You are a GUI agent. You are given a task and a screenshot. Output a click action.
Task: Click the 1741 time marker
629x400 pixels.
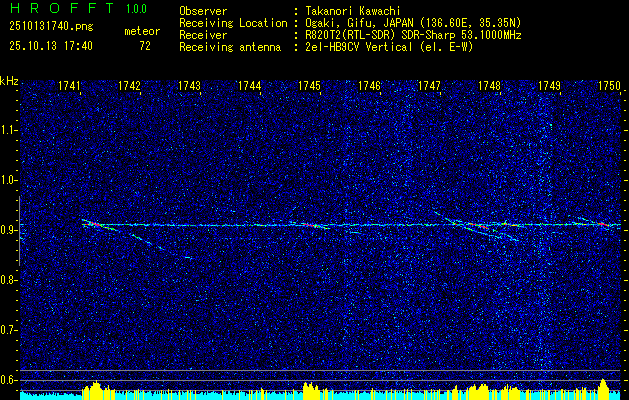pos(69,86)
